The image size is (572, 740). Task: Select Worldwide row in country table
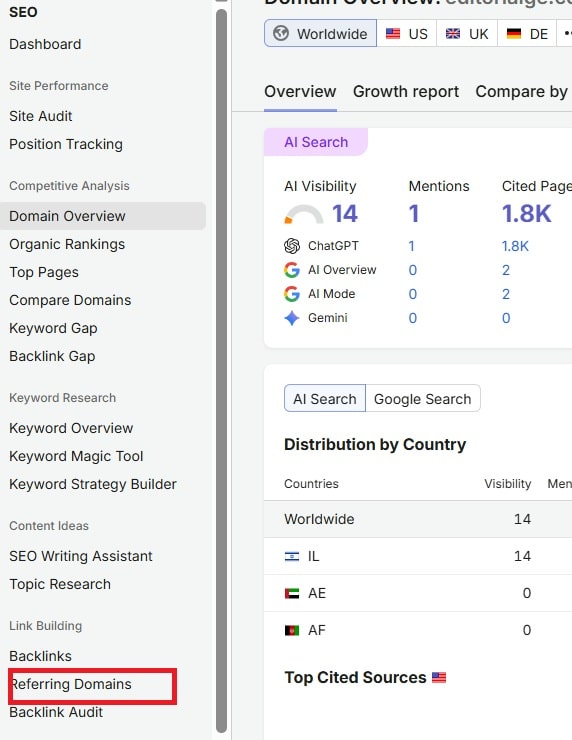click(418, 519)
